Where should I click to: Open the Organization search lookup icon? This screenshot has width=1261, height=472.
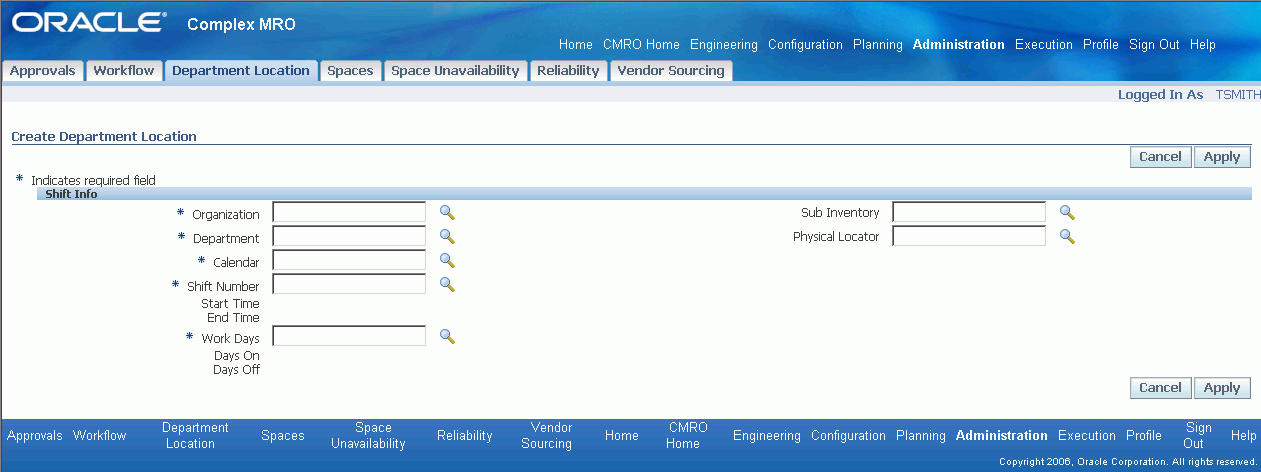coord(447,212)
